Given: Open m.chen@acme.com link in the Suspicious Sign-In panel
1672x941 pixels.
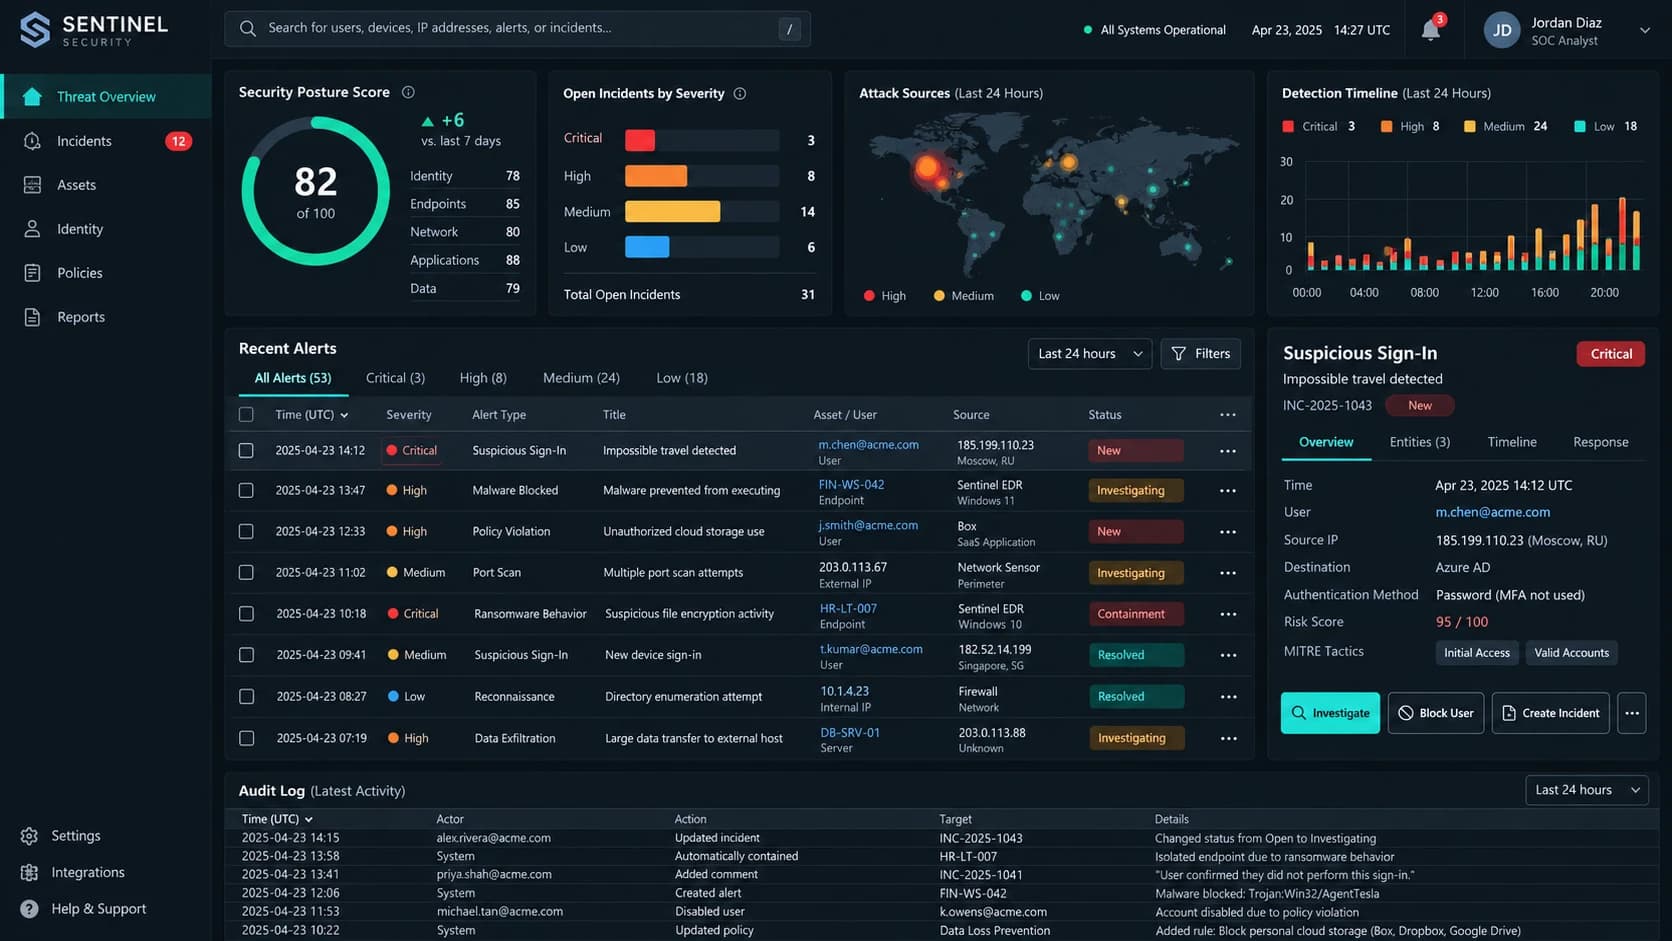Looking at the screenshot, I should point(1493,512).
